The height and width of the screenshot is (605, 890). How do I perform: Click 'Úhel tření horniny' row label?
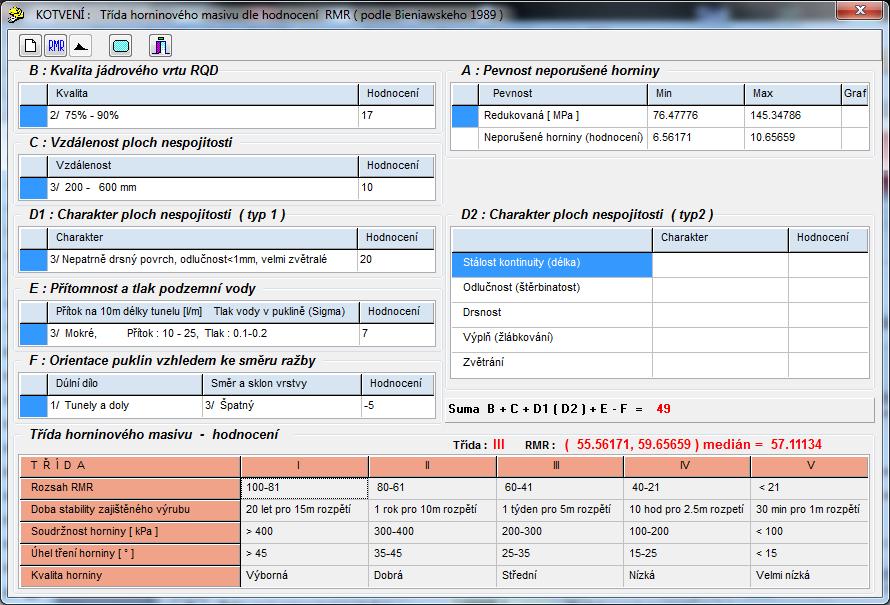point(130,554)
